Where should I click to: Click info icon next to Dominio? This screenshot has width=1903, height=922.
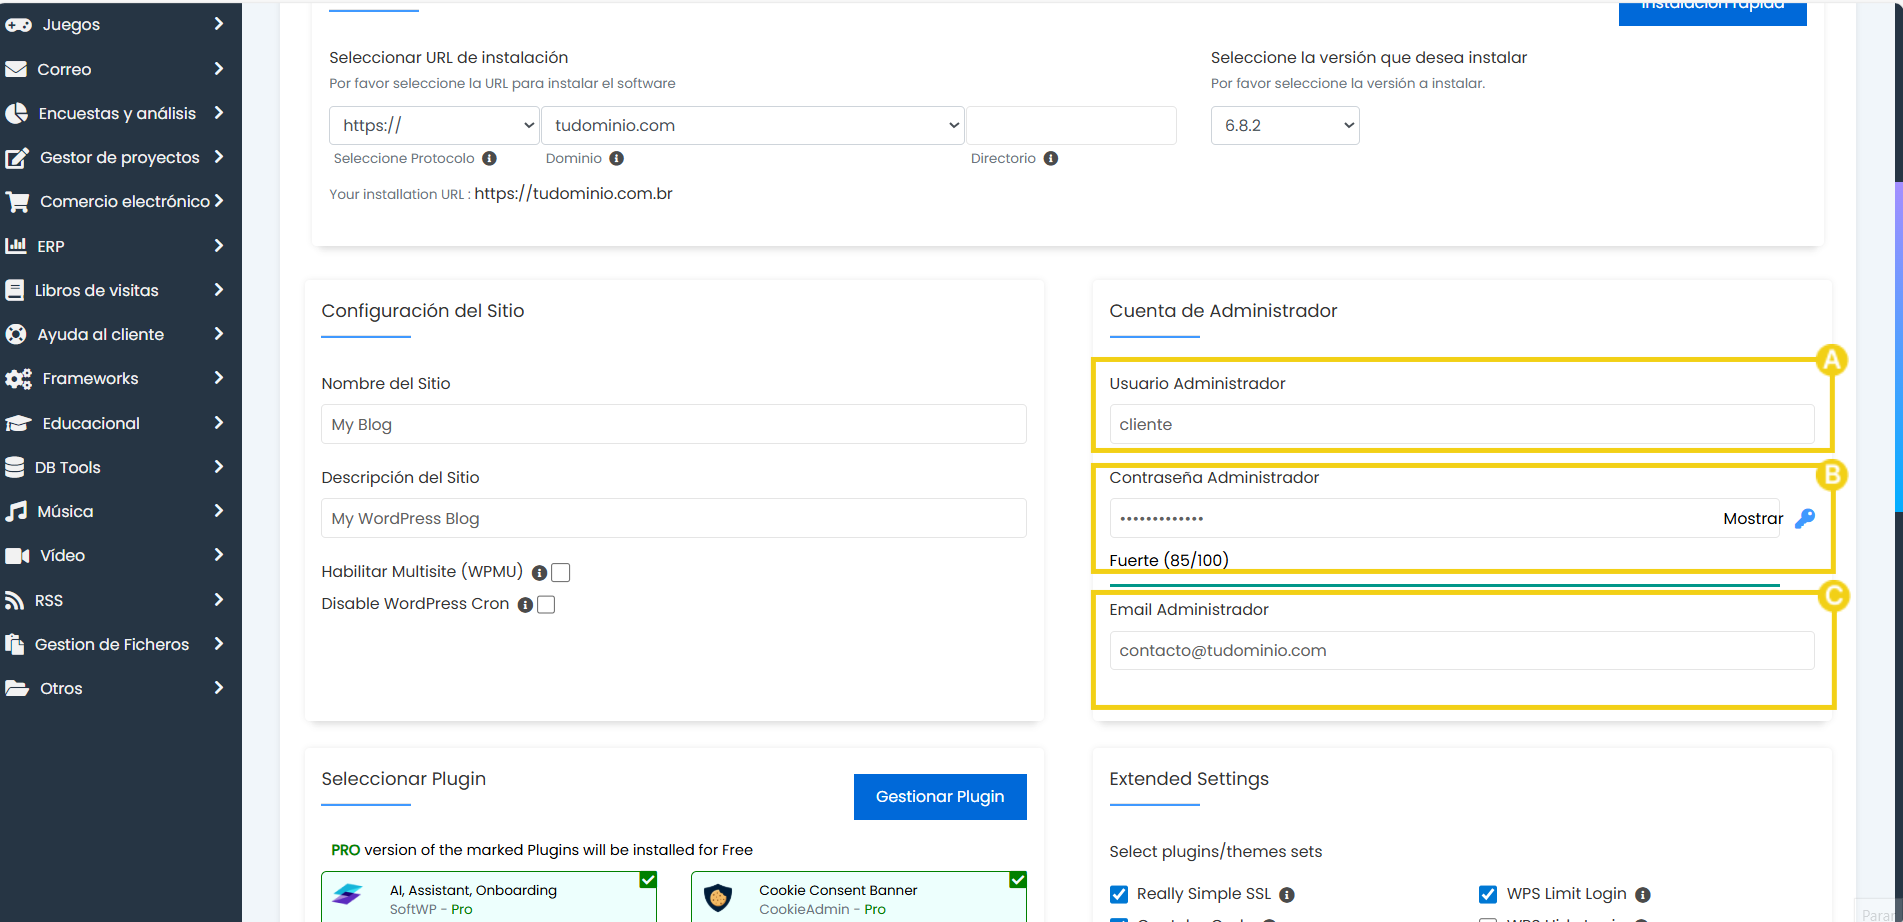tap(617, 158)
